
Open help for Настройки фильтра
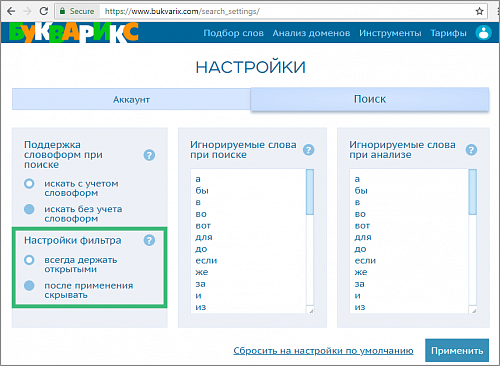[149, 240]
